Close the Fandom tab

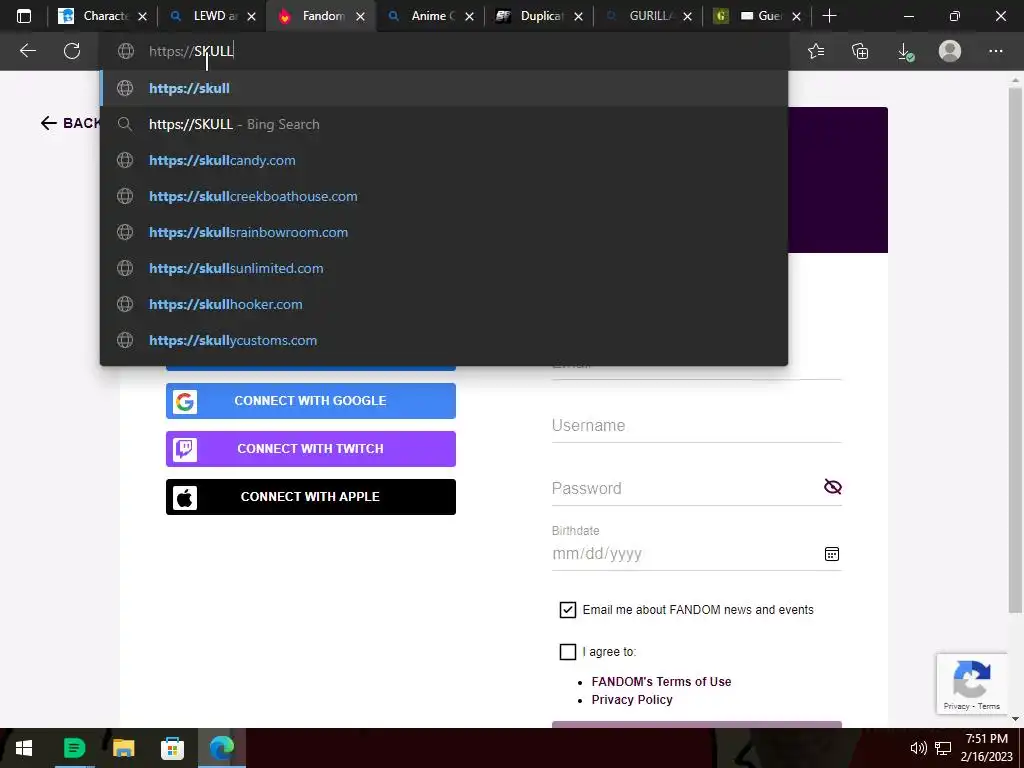(x=360, y=16)
